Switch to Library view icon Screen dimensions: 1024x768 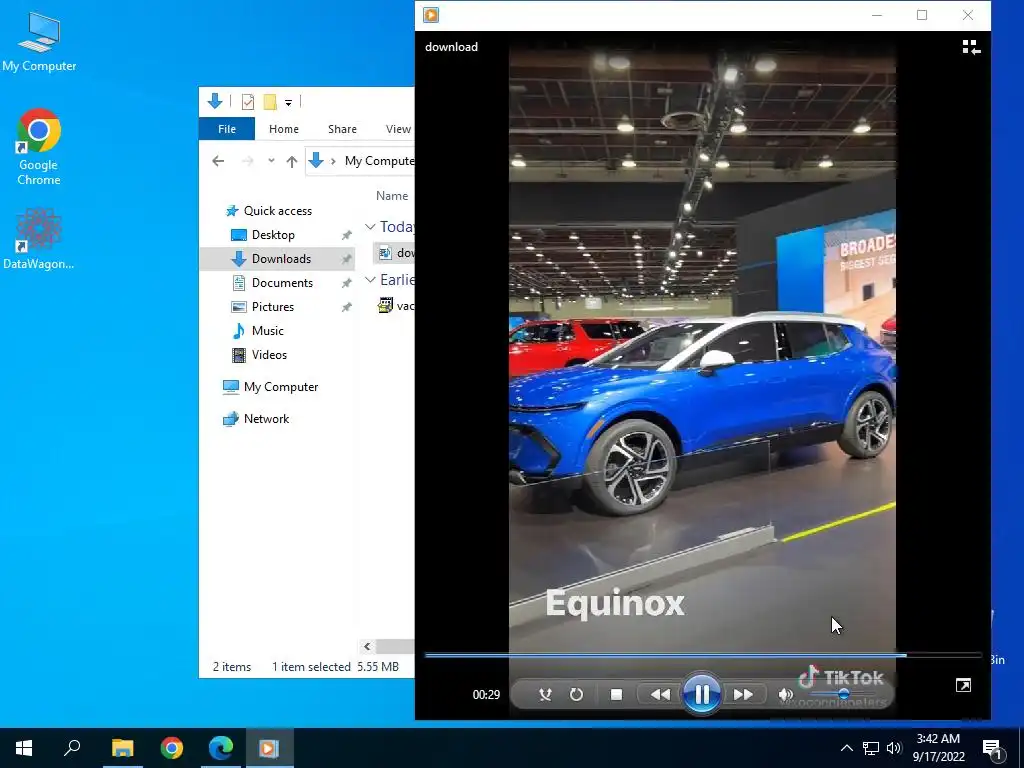point(971,47)
